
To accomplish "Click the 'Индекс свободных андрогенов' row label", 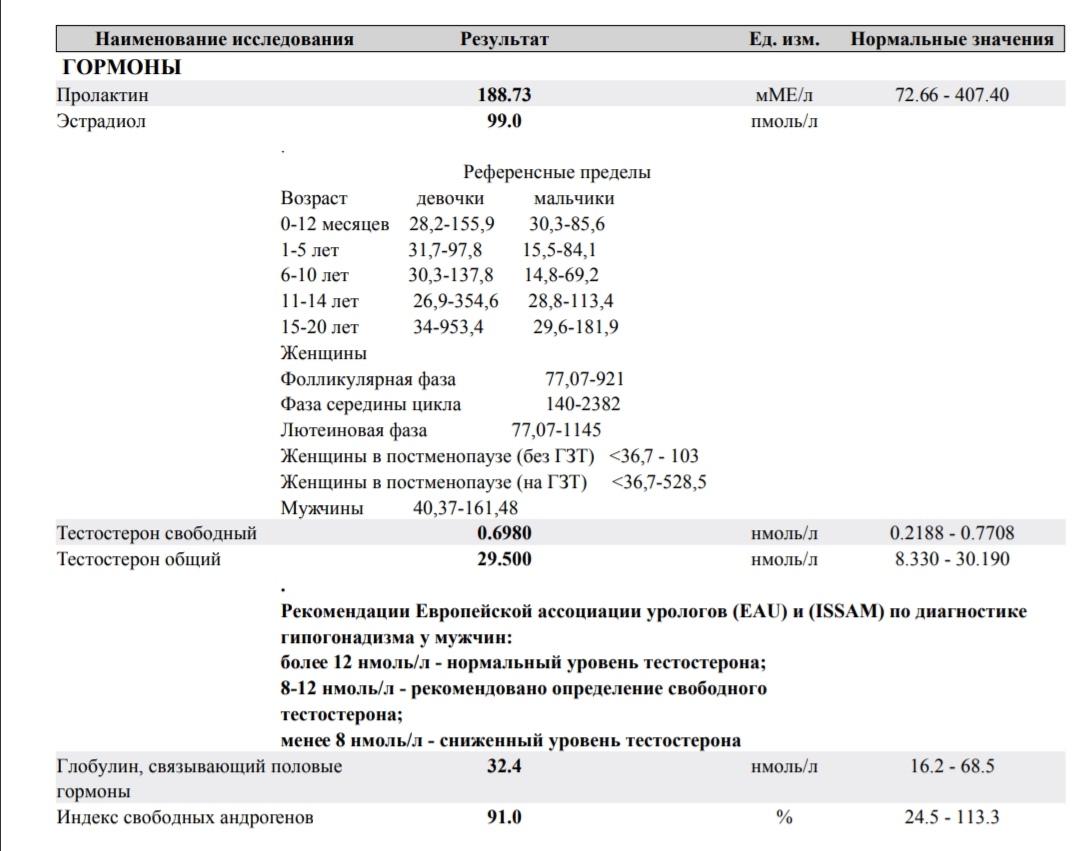I will [x=185, y=818].
